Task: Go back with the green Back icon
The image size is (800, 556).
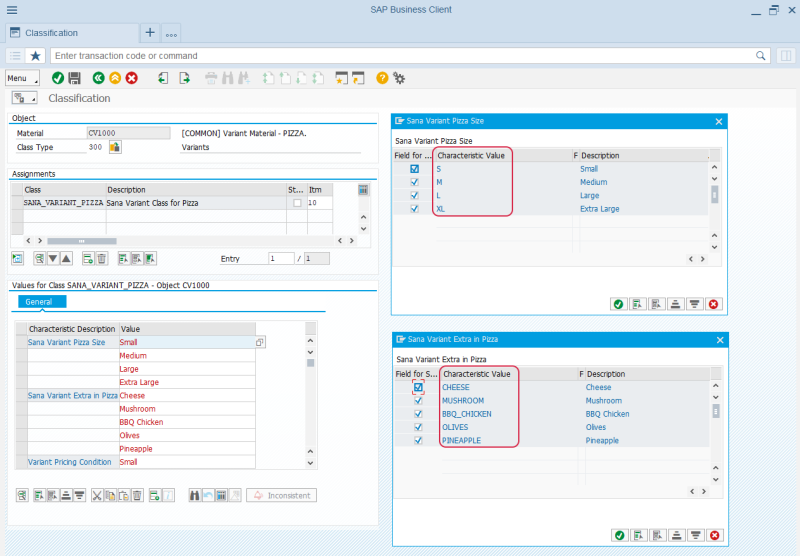Action: pyautogui.click(x=98, y=78)
